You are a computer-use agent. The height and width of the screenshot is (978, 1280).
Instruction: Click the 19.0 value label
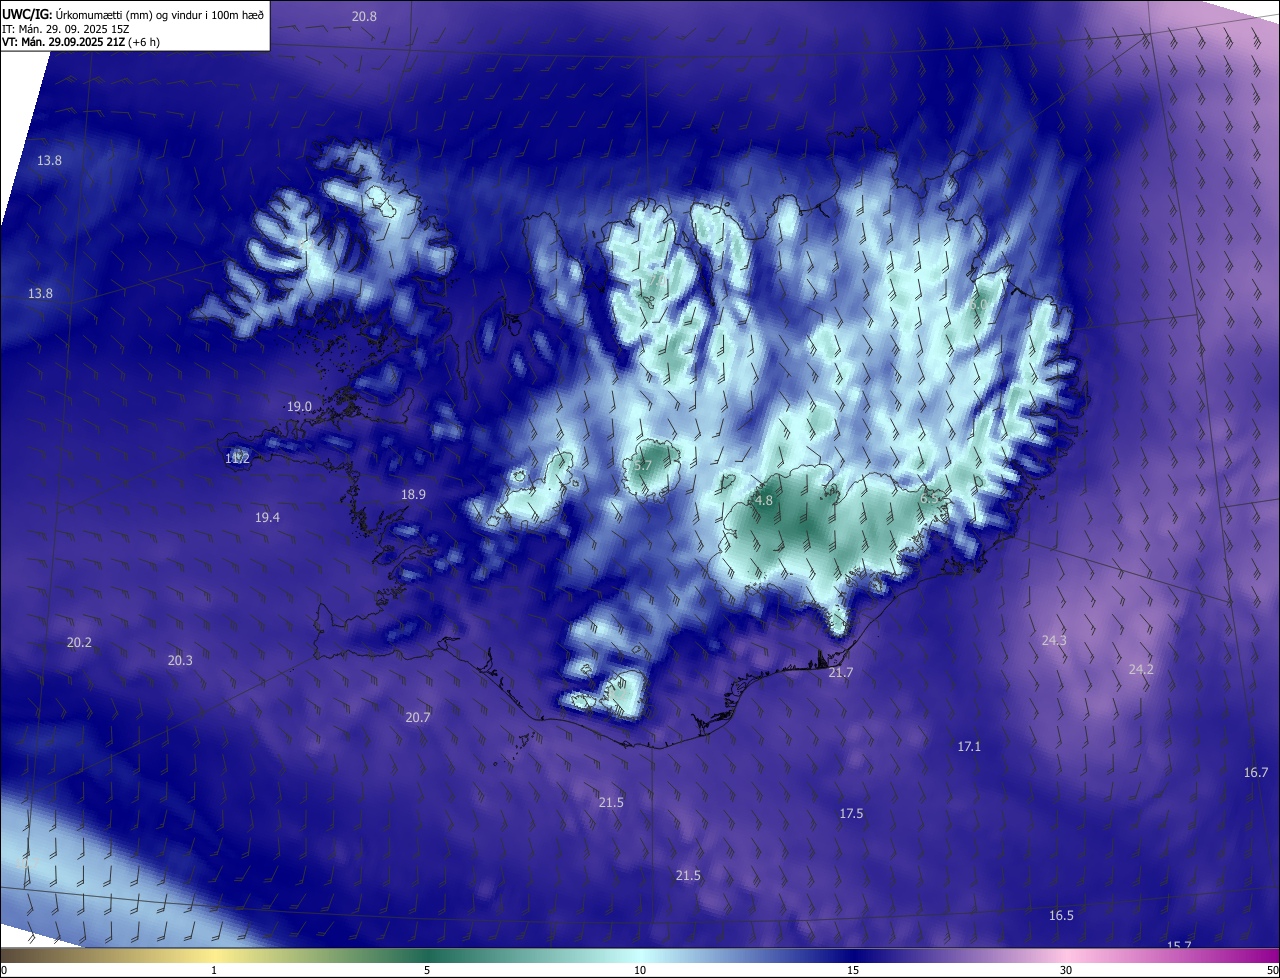click(x=299, y=407)
